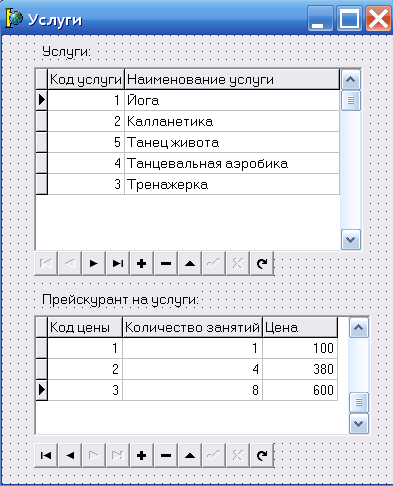Screen dimensions: 393x486
Task: Click scroll-up arrow of Услуги grid
Action: 351,79
